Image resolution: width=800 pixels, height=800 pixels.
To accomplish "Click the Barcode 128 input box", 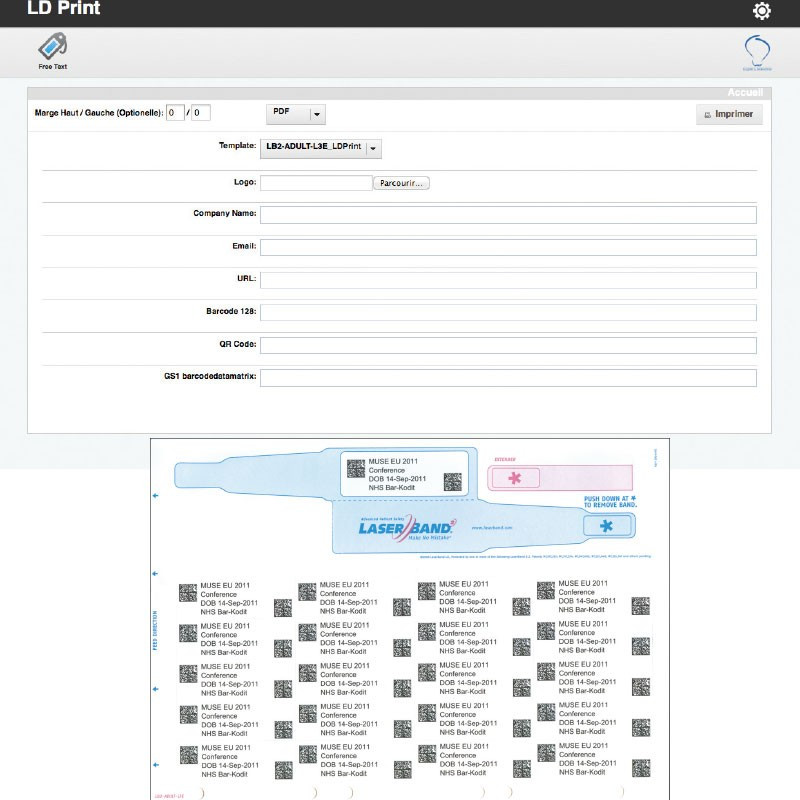I will [x=508, y=312].
